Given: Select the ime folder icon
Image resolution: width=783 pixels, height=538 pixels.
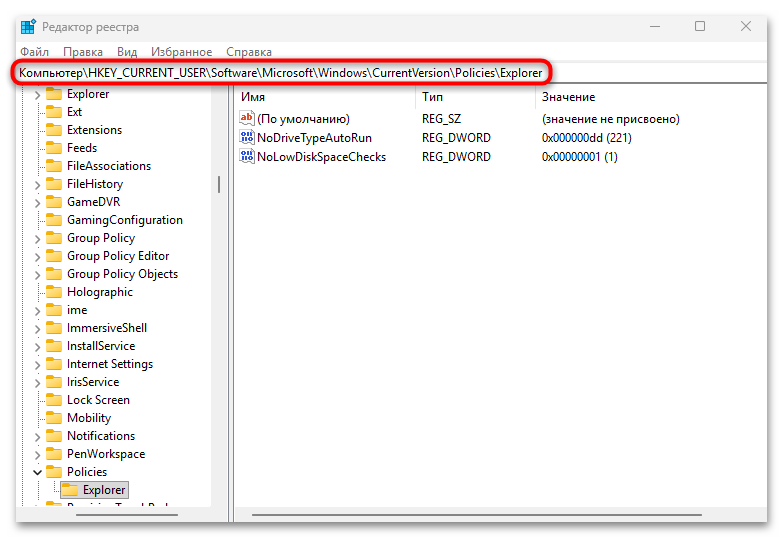Looking at the screenshot, I should click(x=54, y=310).
